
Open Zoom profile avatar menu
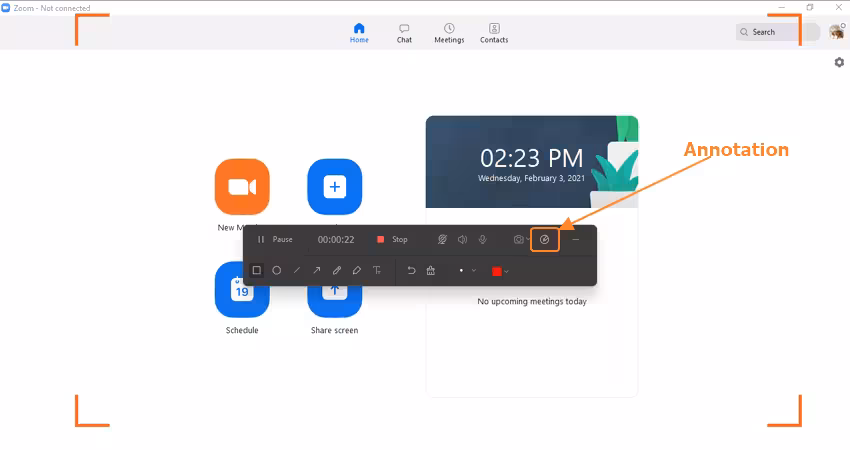pyautogui.click(x=837, y=31)
